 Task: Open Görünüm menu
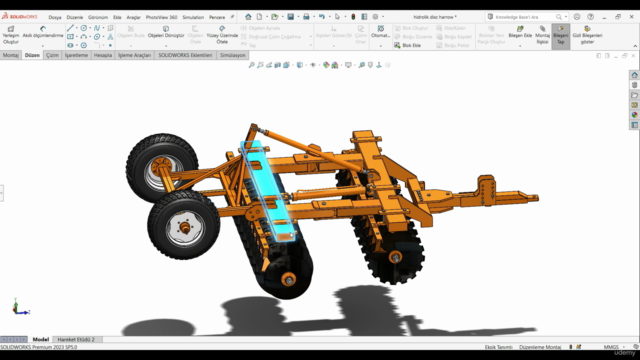[98, 17]
